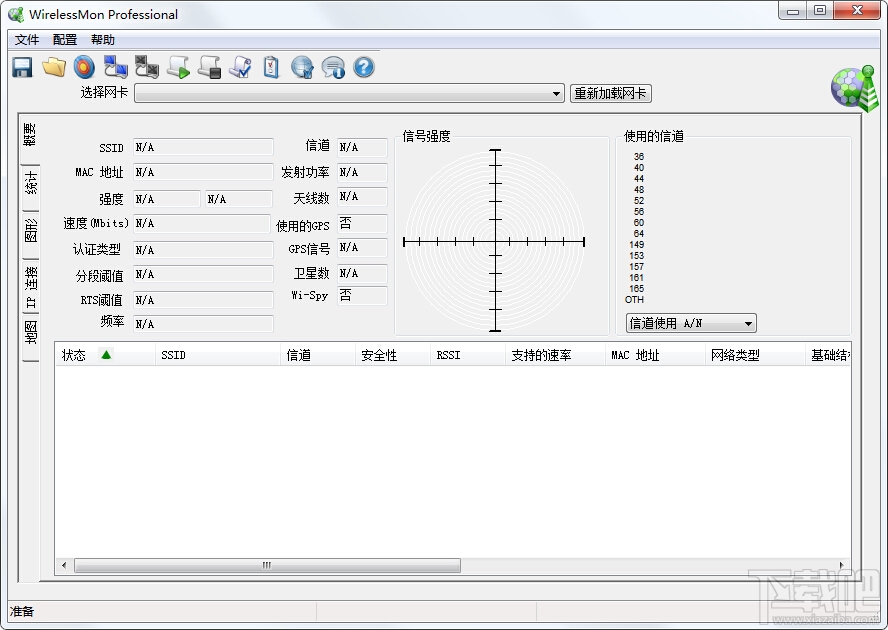Click the 信号强度 radar chart

(495, 241)
